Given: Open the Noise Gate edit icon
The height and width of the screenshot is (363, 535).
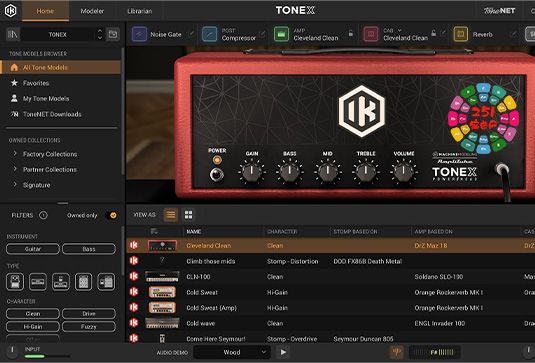Looking at the screenshot, I should click(191, 34).
